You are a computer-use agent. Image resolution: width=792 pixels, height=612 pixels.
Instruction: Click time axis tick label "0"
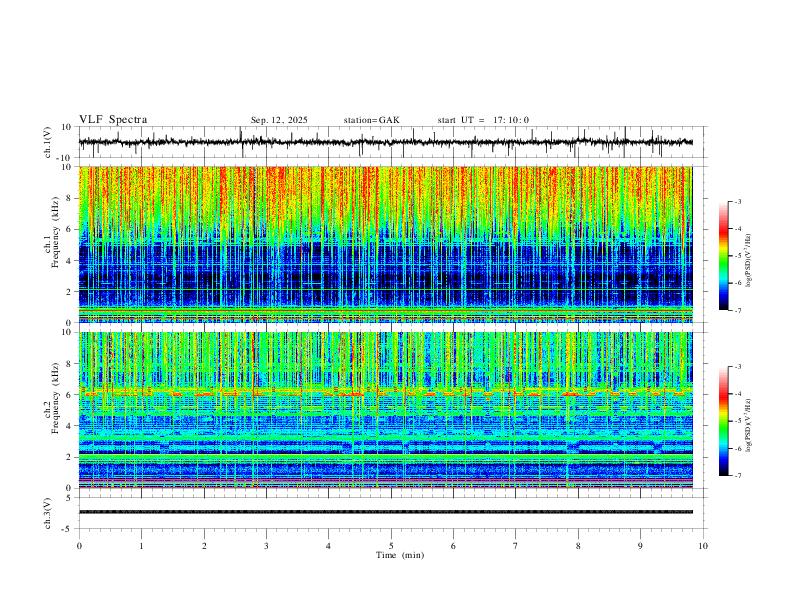pos(79,546)
